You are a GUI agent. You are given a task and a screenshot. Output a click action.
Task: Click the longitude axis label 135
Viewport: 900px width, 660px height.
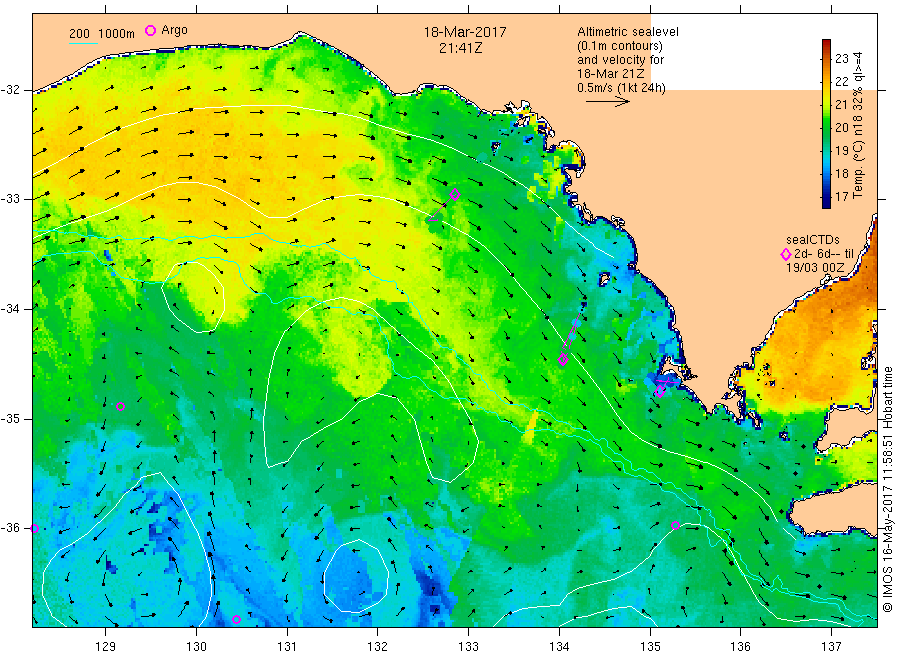[x=650, y=647]
